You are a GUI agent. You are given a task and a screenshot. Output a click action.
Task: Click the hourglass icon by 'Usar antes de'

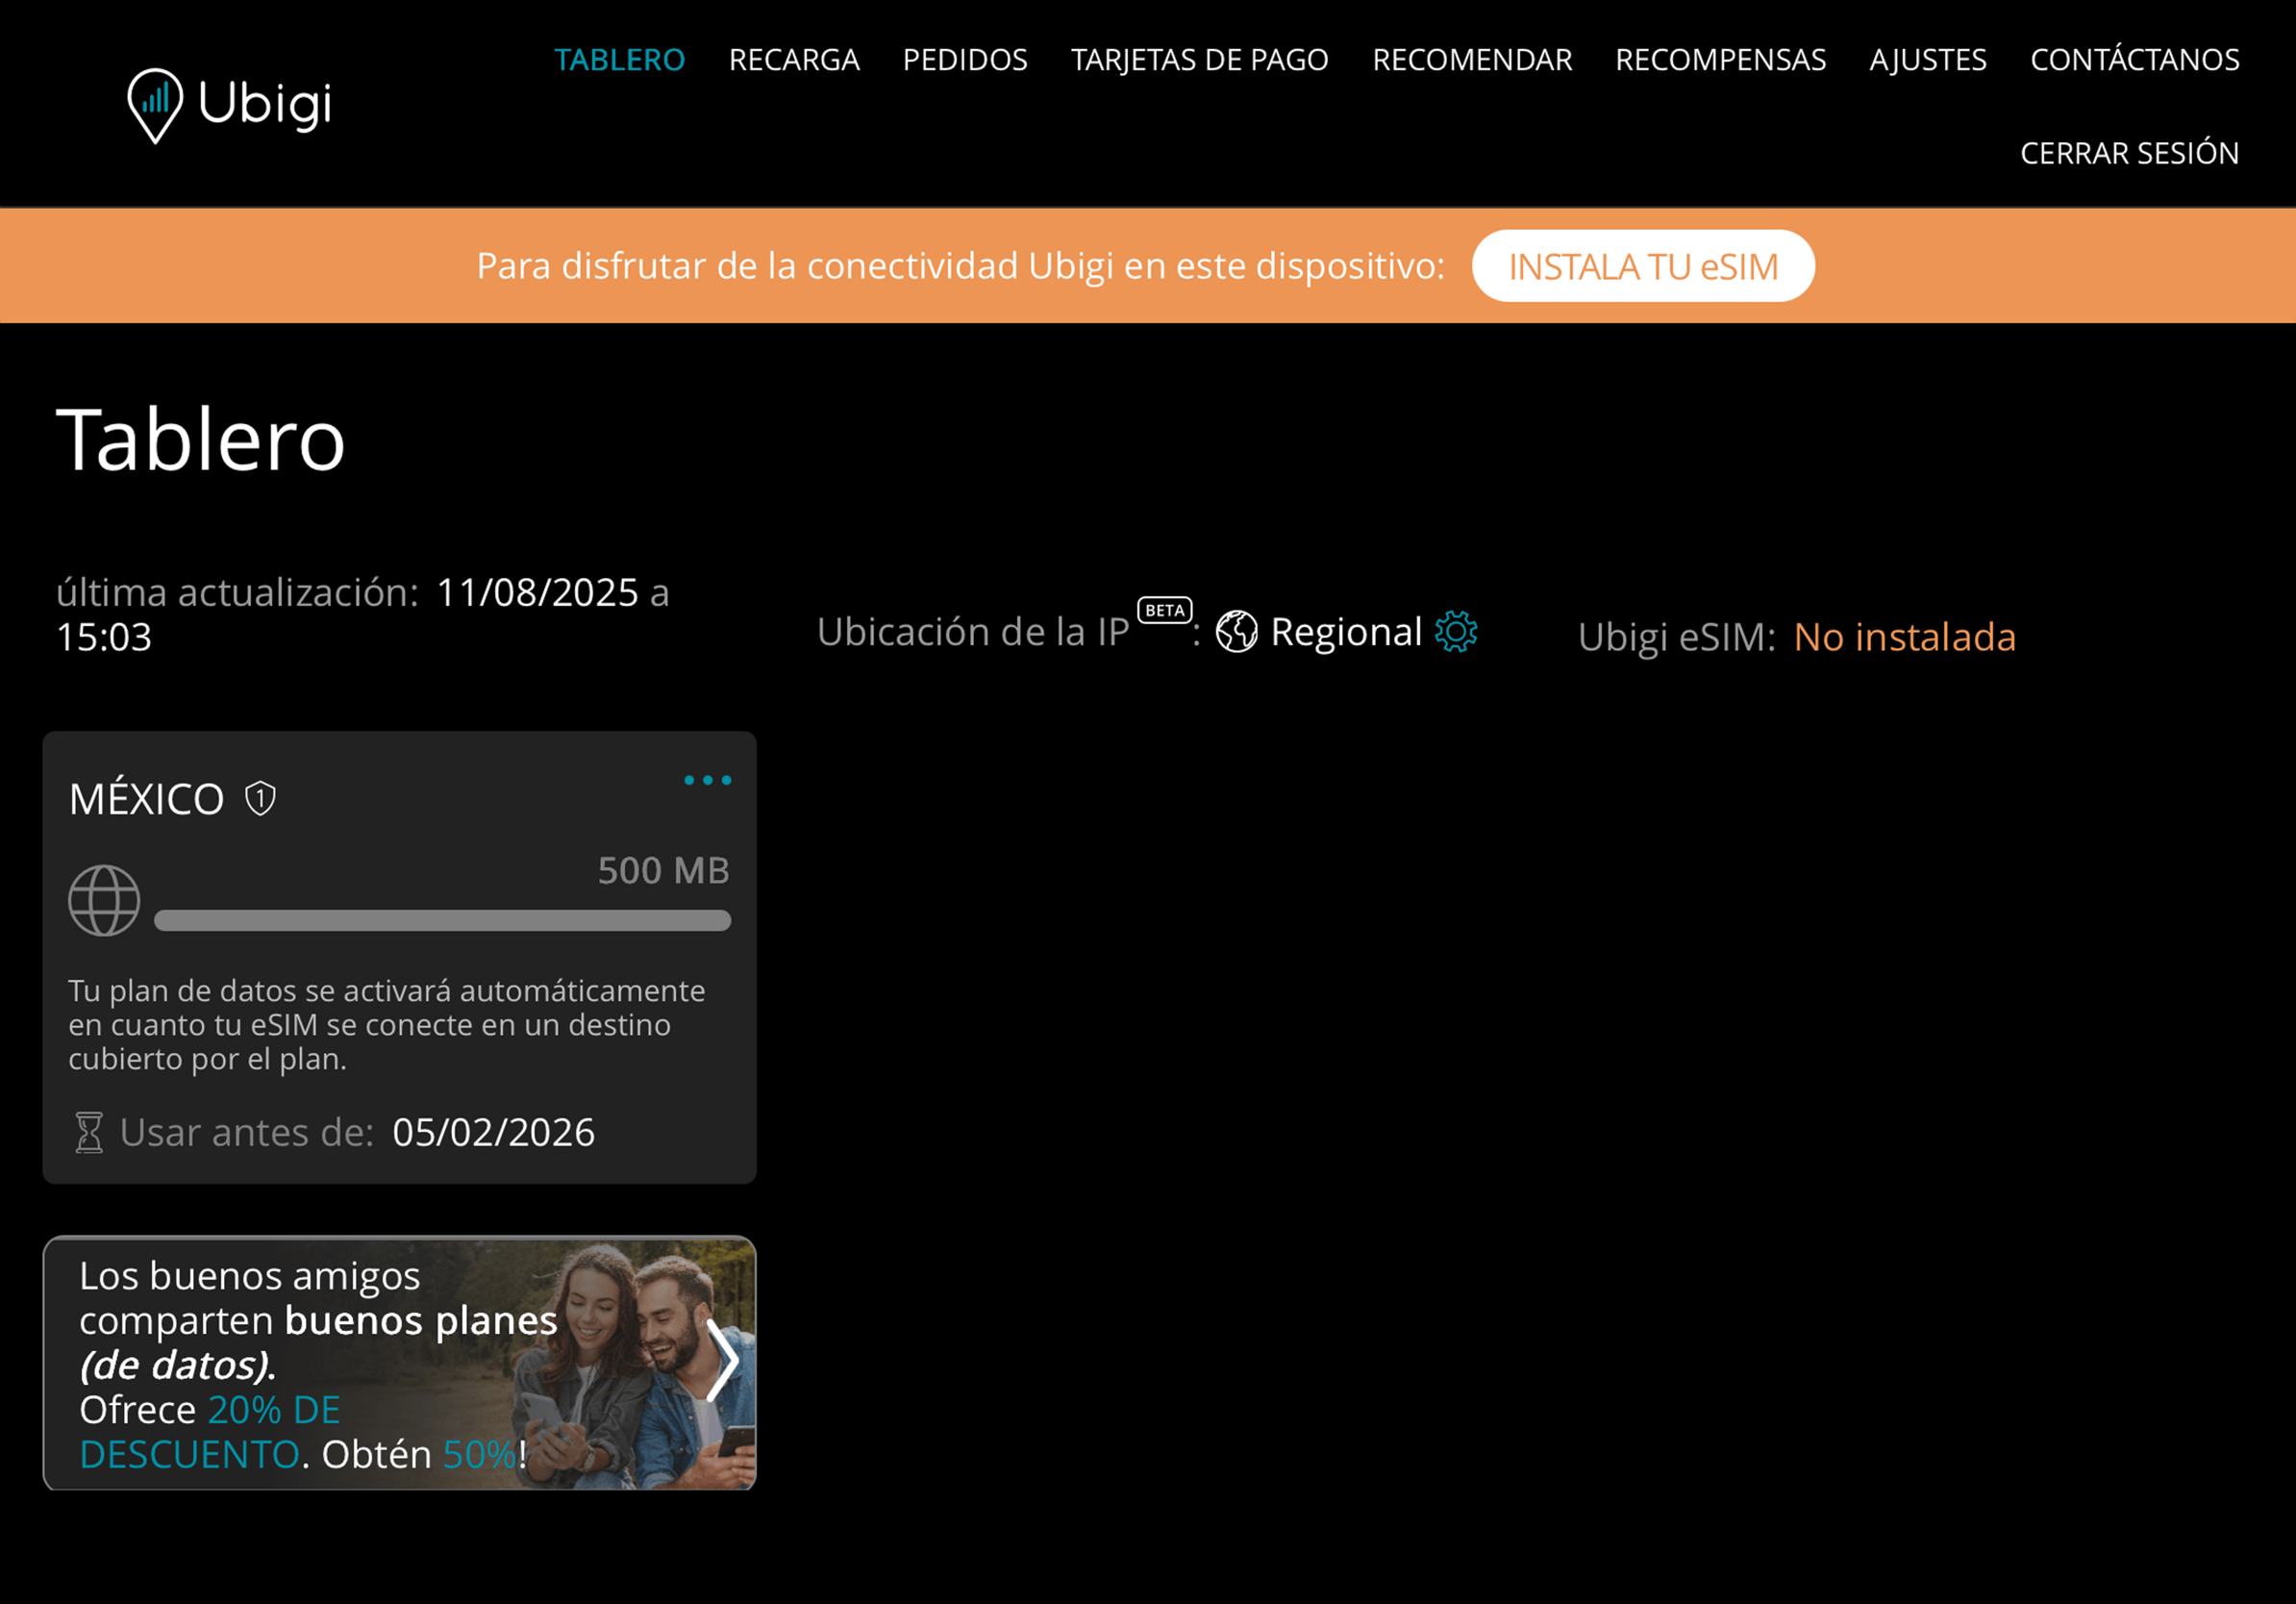(89, 1133)
